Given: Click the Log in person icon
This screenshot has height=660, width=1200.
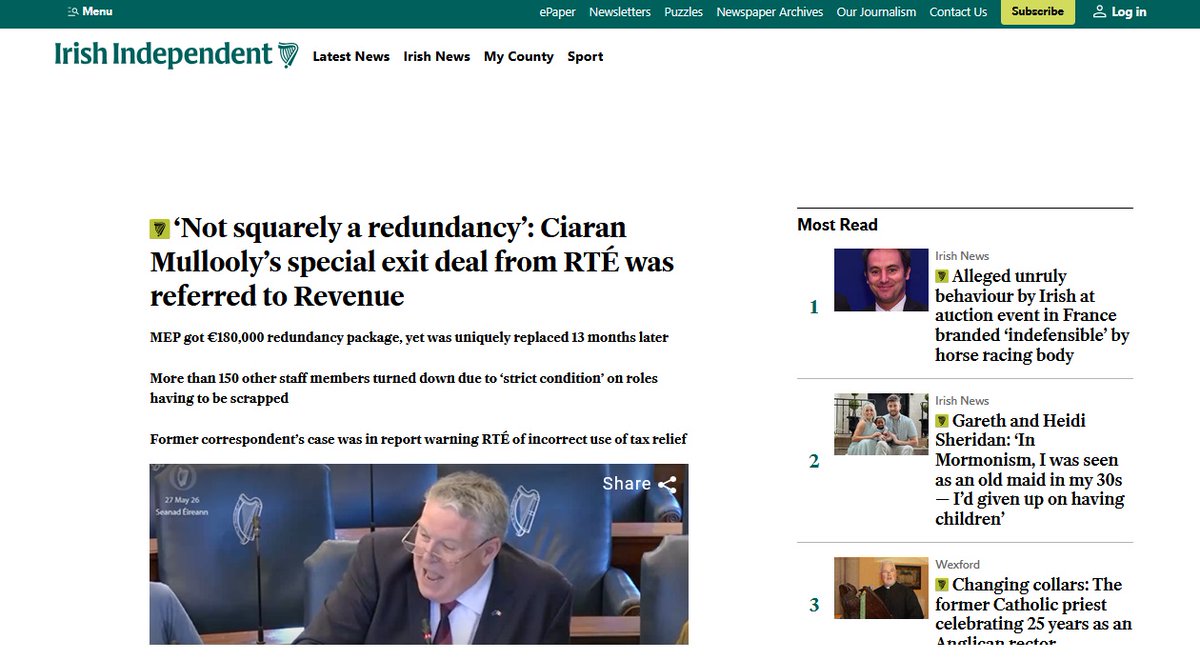Looking at the screenshot, I should click(1100, 12).
